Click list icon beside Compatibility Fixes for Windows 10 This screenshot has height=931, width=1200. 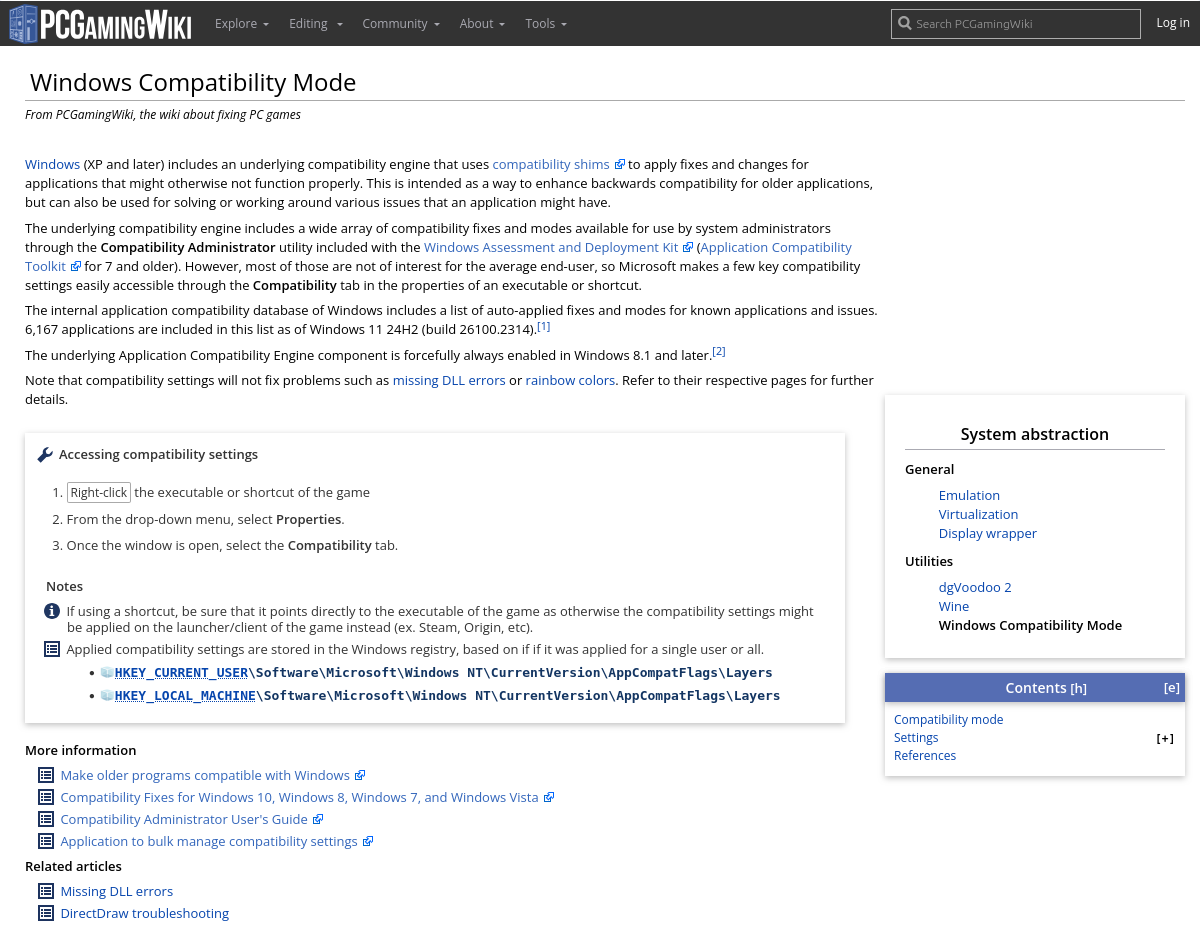point(46,797)
